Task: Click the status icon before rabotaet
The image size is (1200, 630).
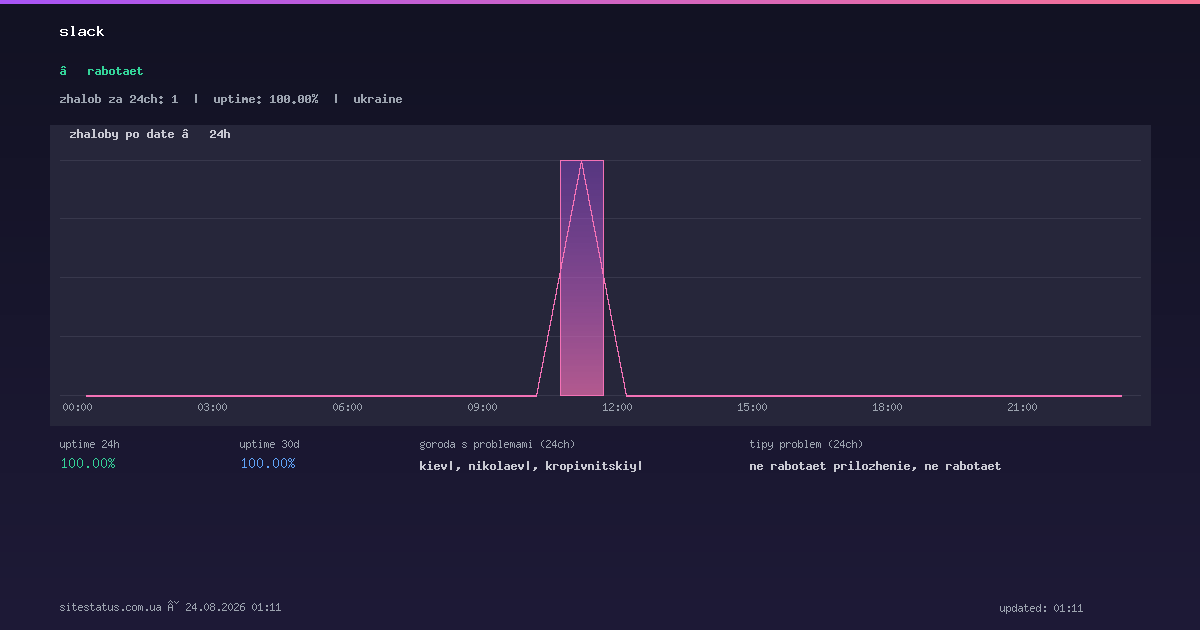Action: [x=63, y=71]
